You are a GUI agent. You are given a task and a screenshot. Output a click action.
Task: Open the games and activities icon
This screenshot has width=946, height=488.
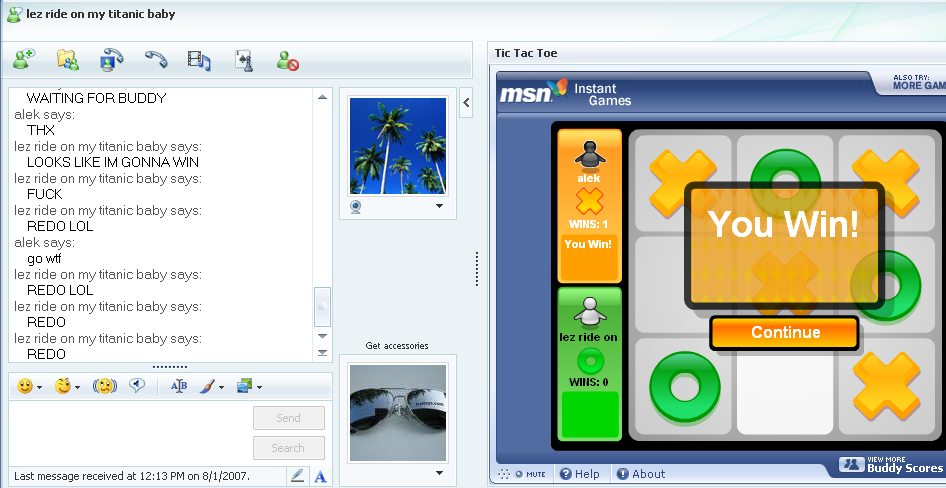pos(244,60)
